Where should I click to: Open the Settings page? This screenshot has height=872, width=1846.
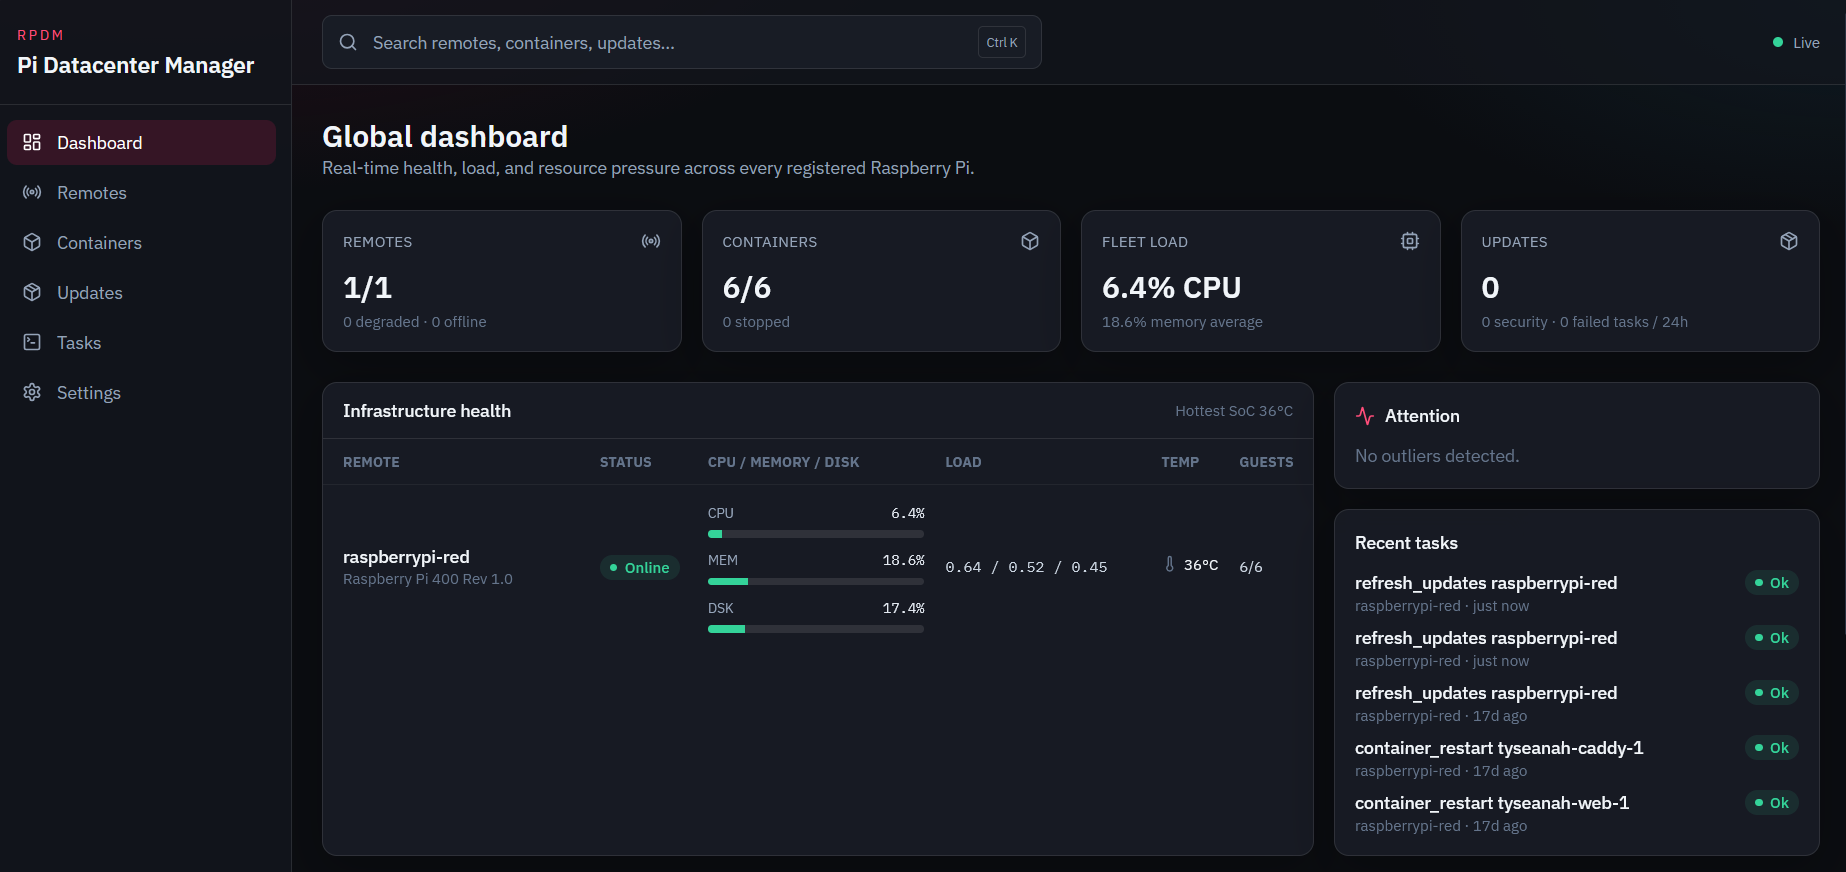pyautogui.click(x=141, y=392)
